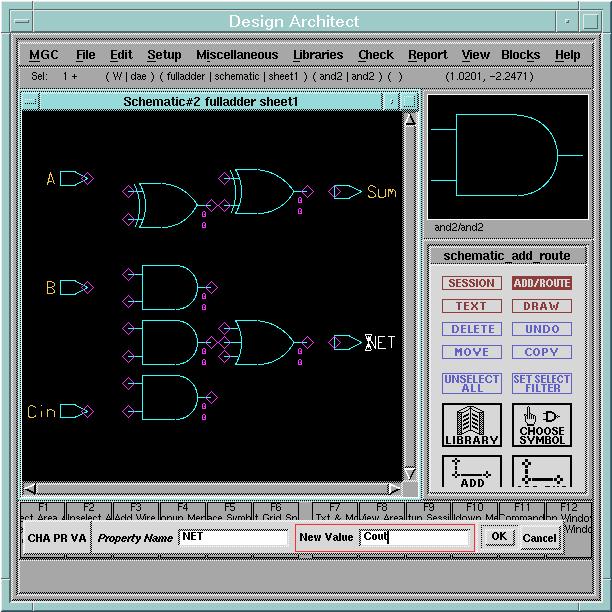Click the schematic window maximize box
The width and height of the screenshot is (612, 612).
pyautogui.click(x=409, y=102)
